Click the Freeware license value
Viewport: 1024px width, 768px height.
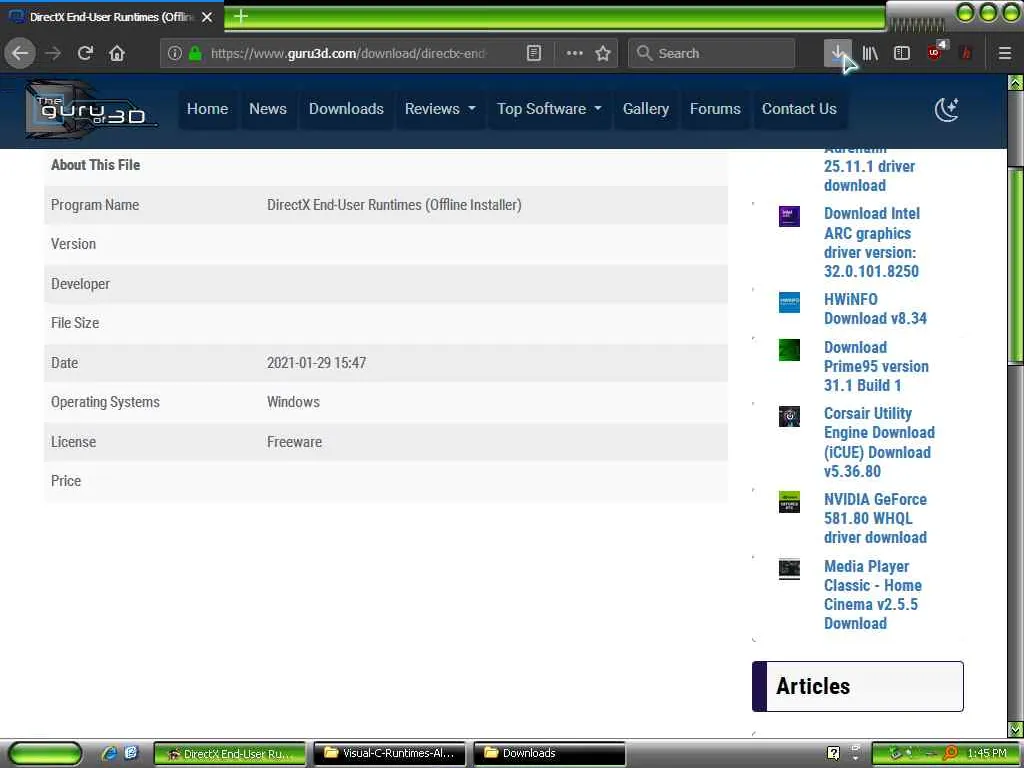pos(294,442)
